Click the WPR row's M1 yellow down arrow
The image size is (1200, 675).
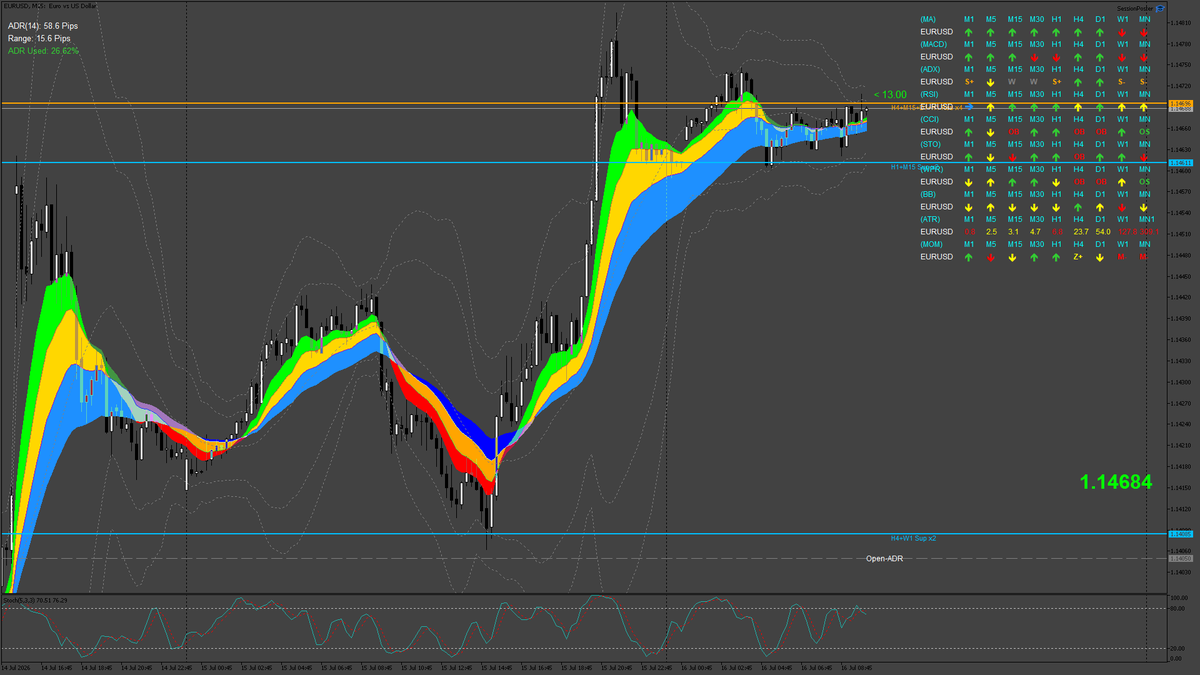[x=969, y=182]
